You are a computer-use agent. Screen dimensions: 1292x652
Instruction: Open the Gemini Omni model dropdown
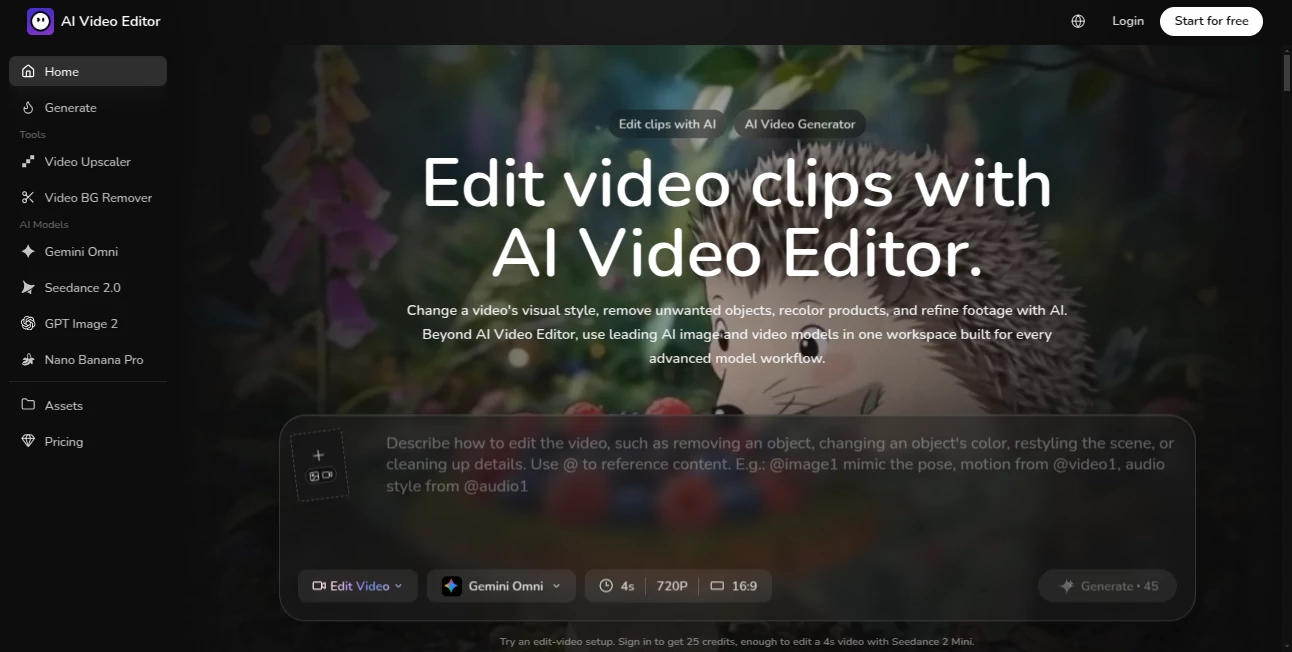(501, 586)
